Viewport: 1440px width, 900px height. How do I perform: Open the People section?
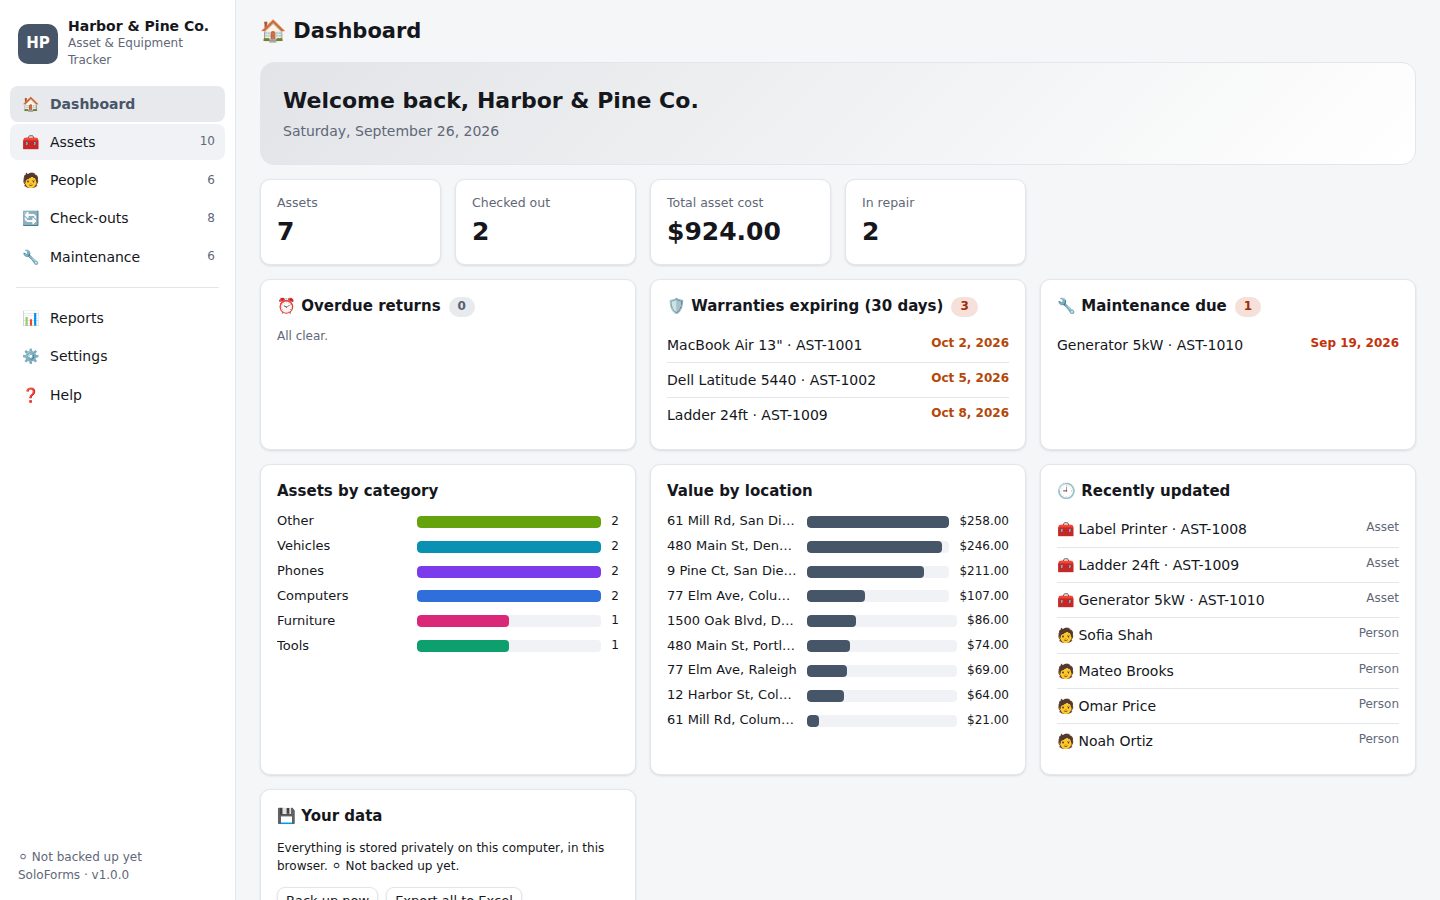[x=117, y=180]
